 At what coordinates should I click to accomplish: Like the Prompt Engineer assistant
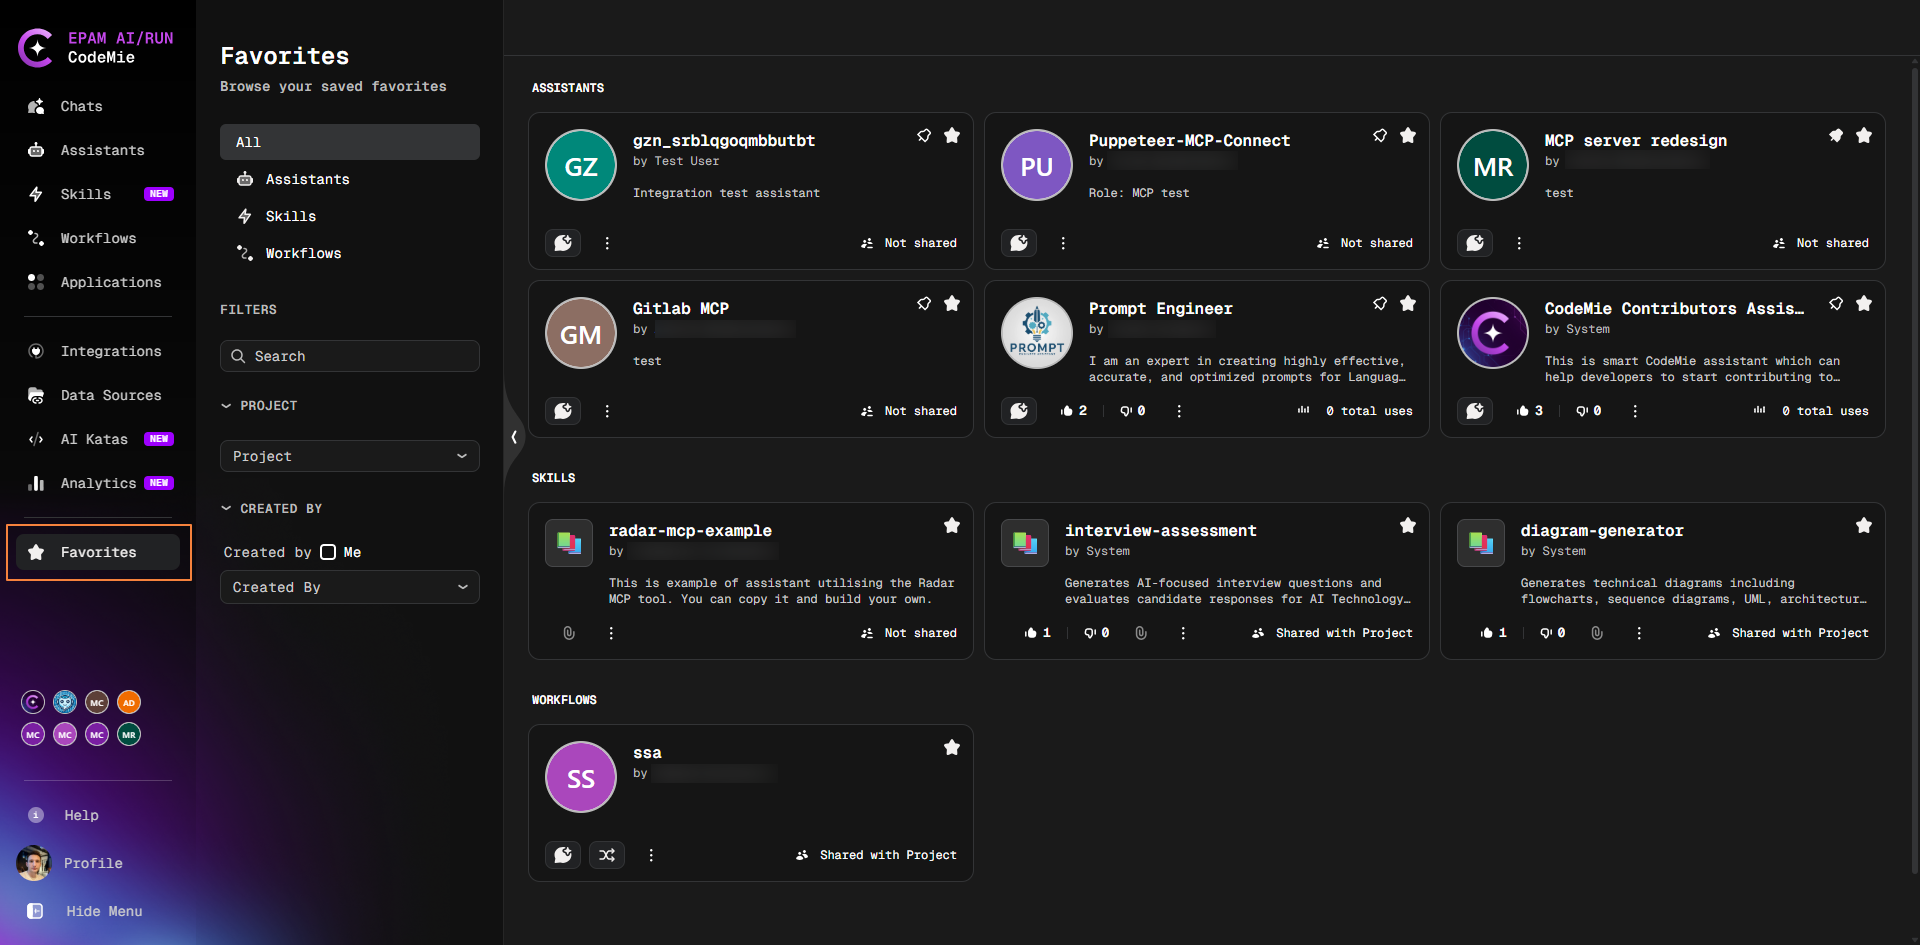(x=1073, y=411)
